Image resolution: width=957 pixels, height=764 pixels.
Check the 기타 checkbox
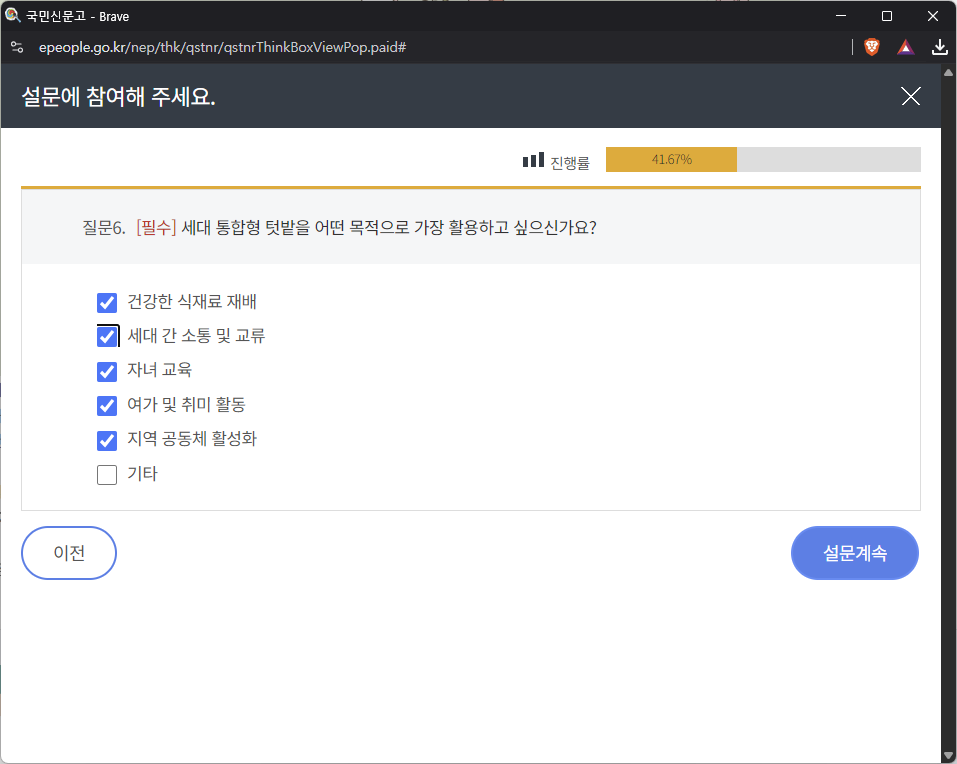click(x=107, y=475)
